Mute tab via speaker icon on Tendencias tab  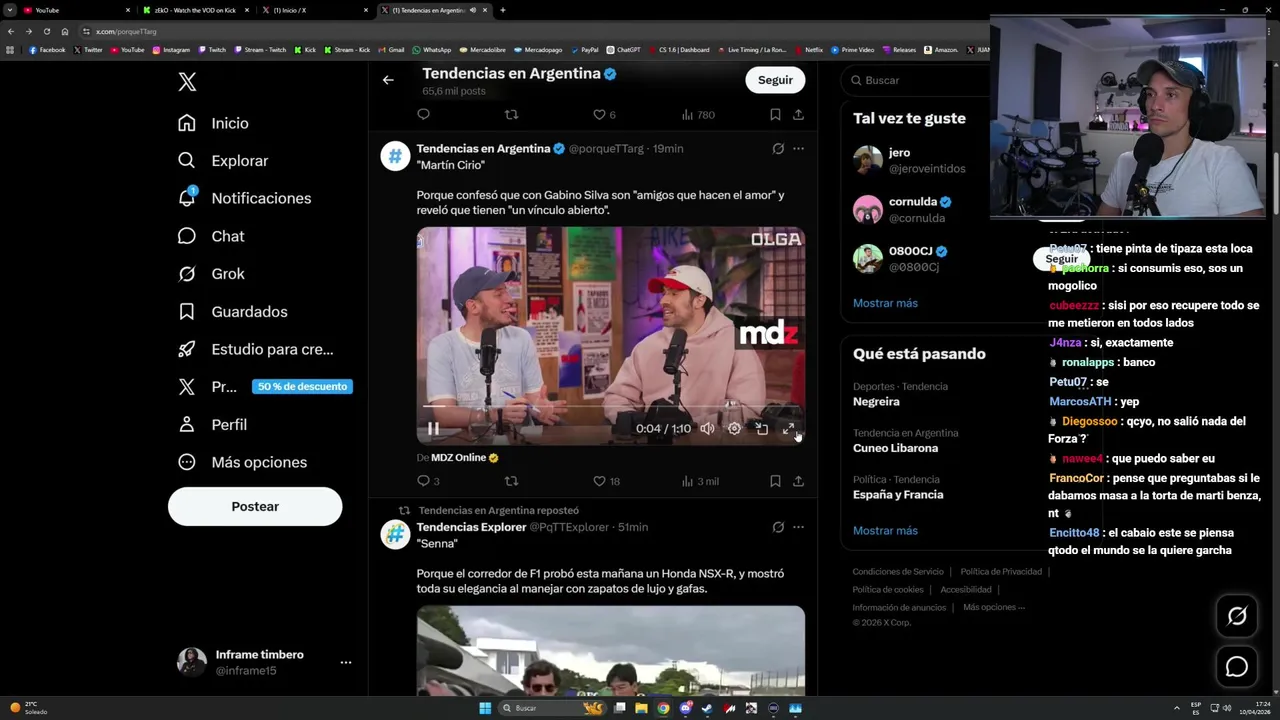click(x=473, y=10)
